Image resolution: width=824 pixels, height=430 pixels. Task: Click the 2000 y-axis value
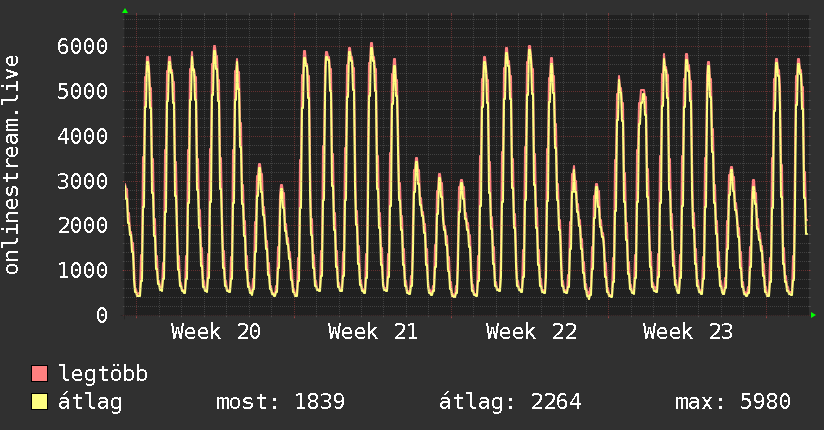(83, 226)
